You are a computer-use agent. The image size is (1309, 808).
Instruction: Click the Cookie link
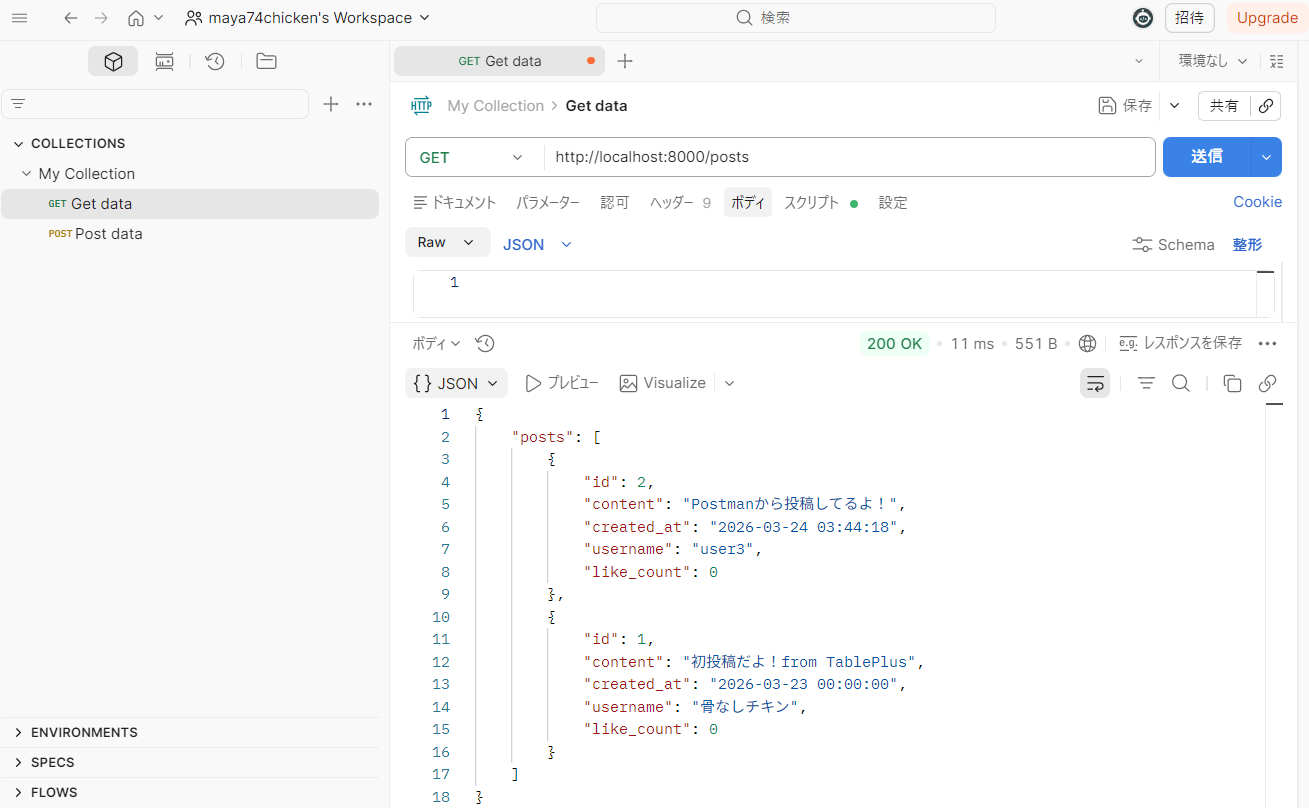(x=1257, y=202)
